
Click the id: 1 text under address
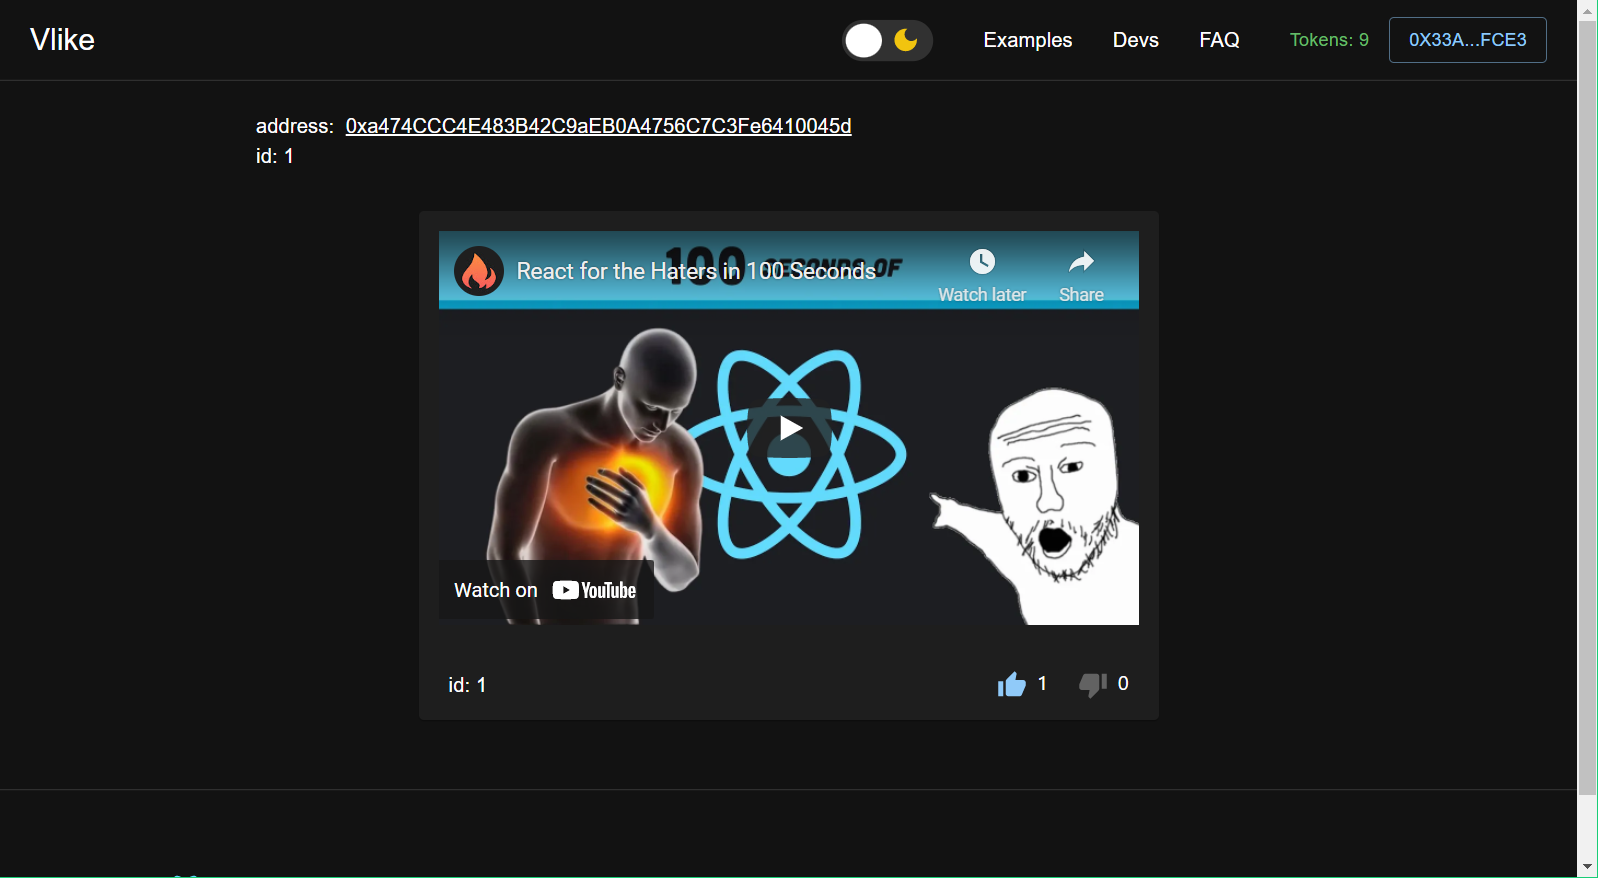(275, 156)
